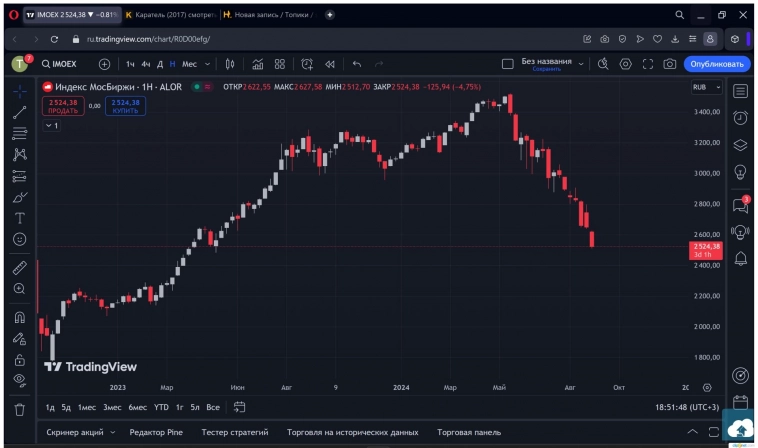758x448 pixels.
Task: Open the quick search icon
Action: pos(603,64)
